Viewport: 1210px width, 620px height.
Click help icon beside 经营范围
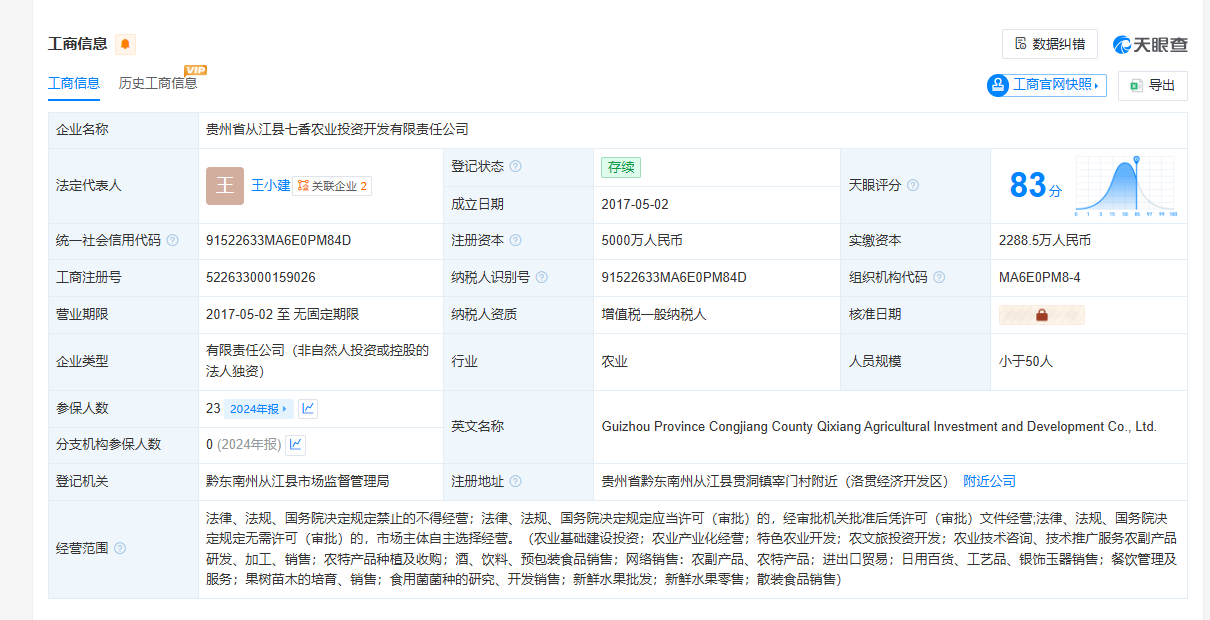[x=120, y=548]
